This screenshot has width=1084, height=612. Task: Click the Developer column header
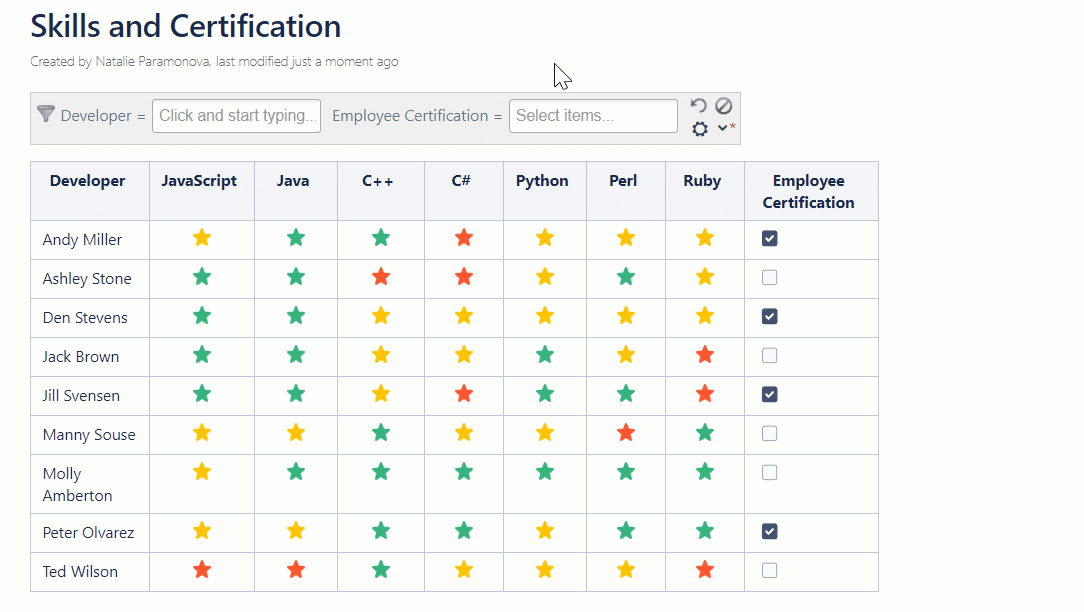[88, 181]
